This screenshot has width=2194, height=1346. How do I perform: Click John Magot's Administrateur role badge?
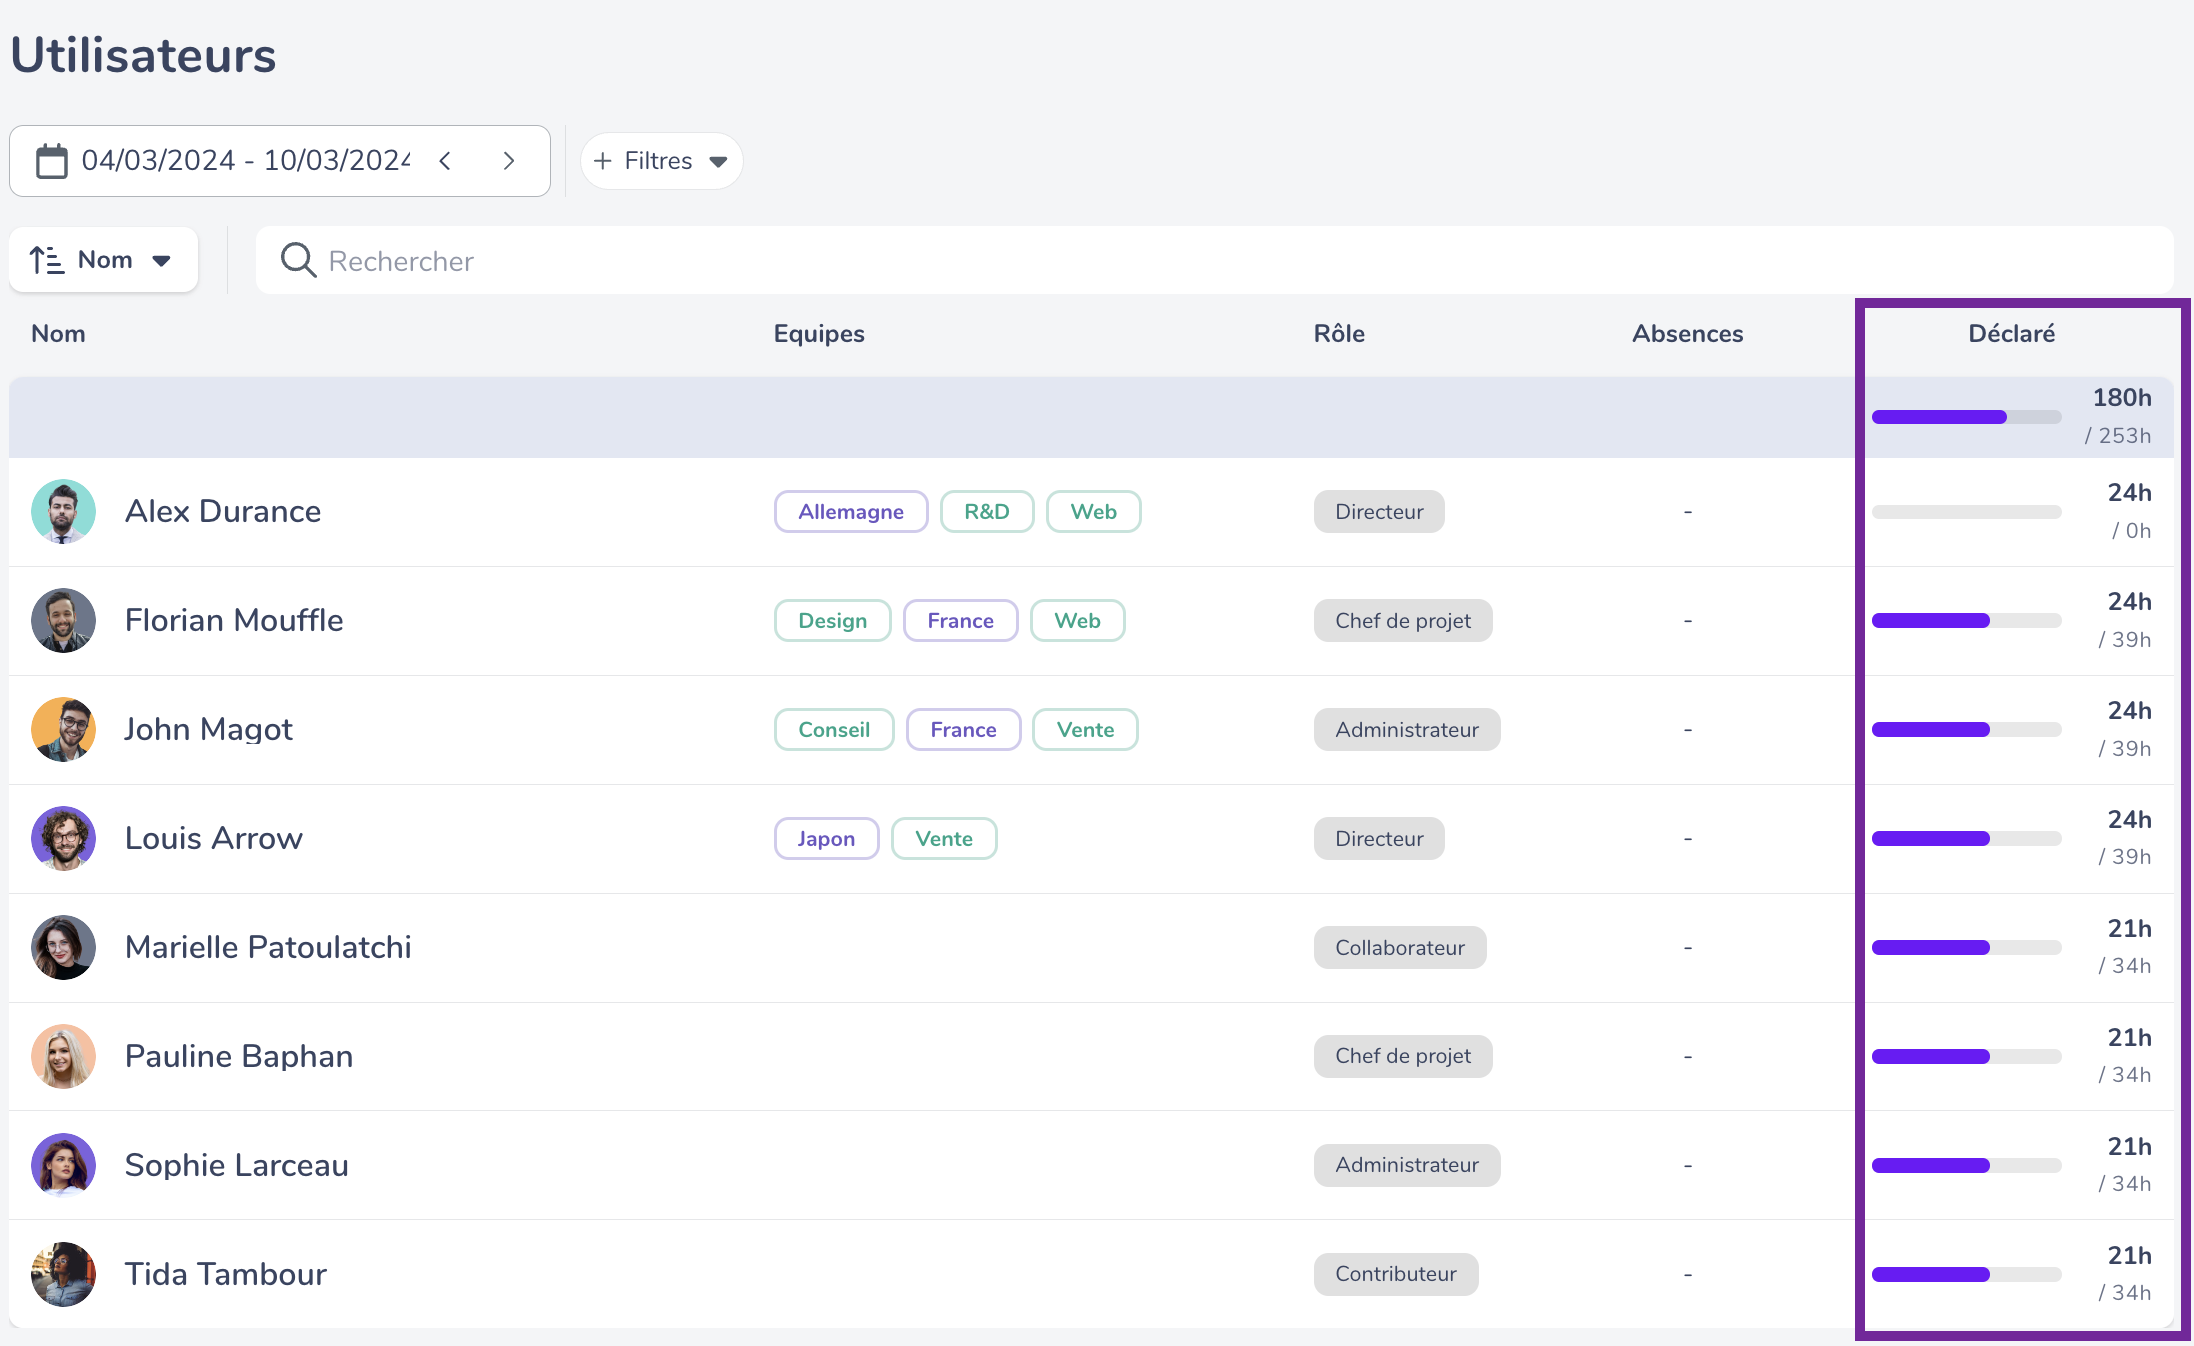1407,730
